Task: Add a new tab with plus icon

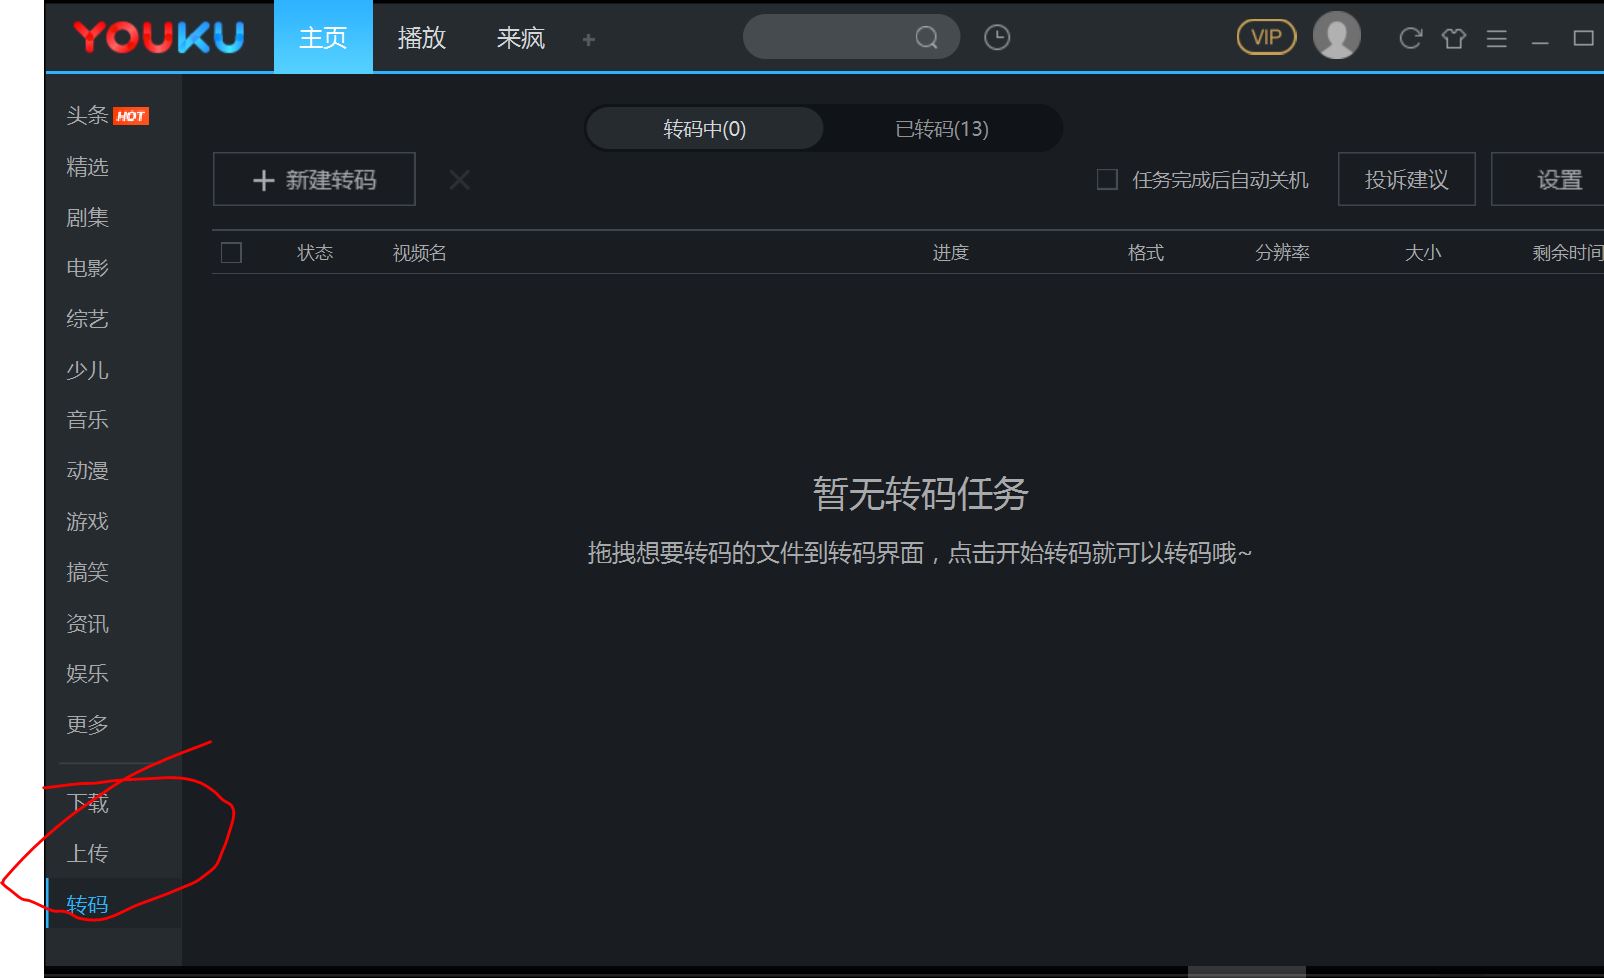Action: pyautogui.click(x=589, y=39)
